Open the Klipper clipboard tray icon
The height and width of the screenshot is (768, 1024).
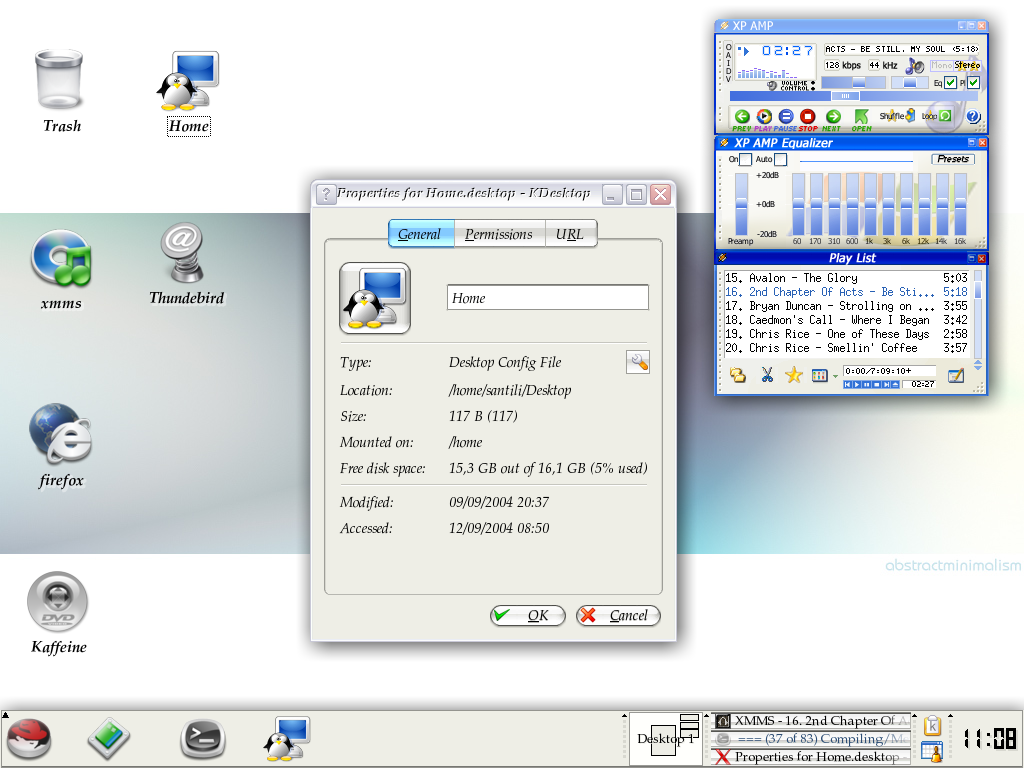(x=932, y=726)
